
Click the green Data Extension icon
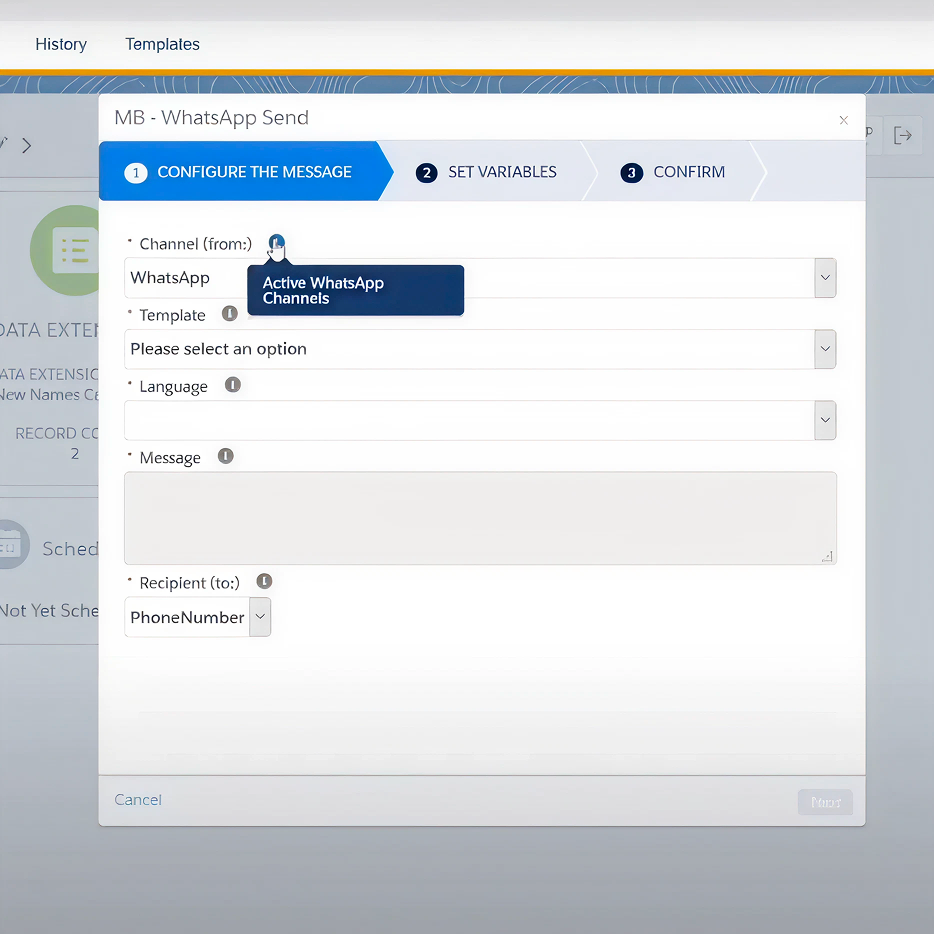click(x=66, y=249)
